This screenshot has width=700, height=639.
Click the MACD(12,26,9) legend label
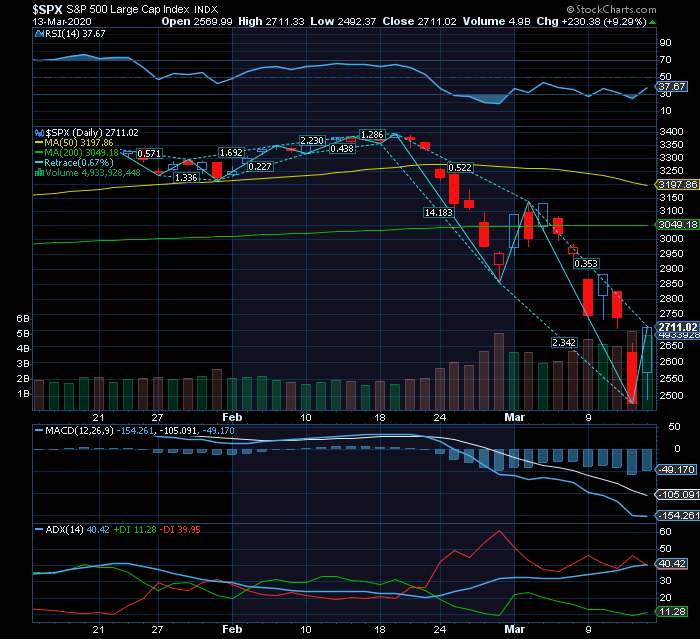pos(79,431)
